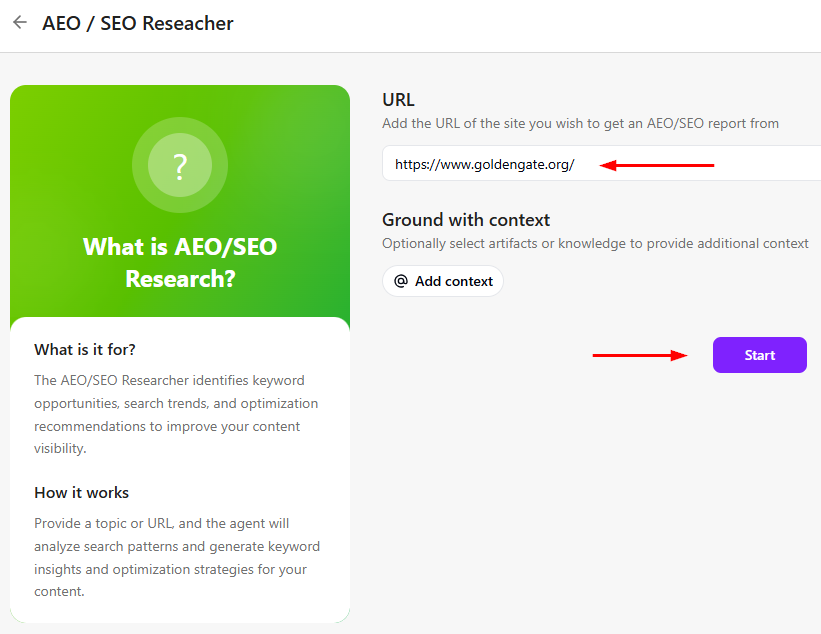Click the URL helper text about AEO/SEO reports
The width and height of the screenshot is (821, 634).
(579, 123)
